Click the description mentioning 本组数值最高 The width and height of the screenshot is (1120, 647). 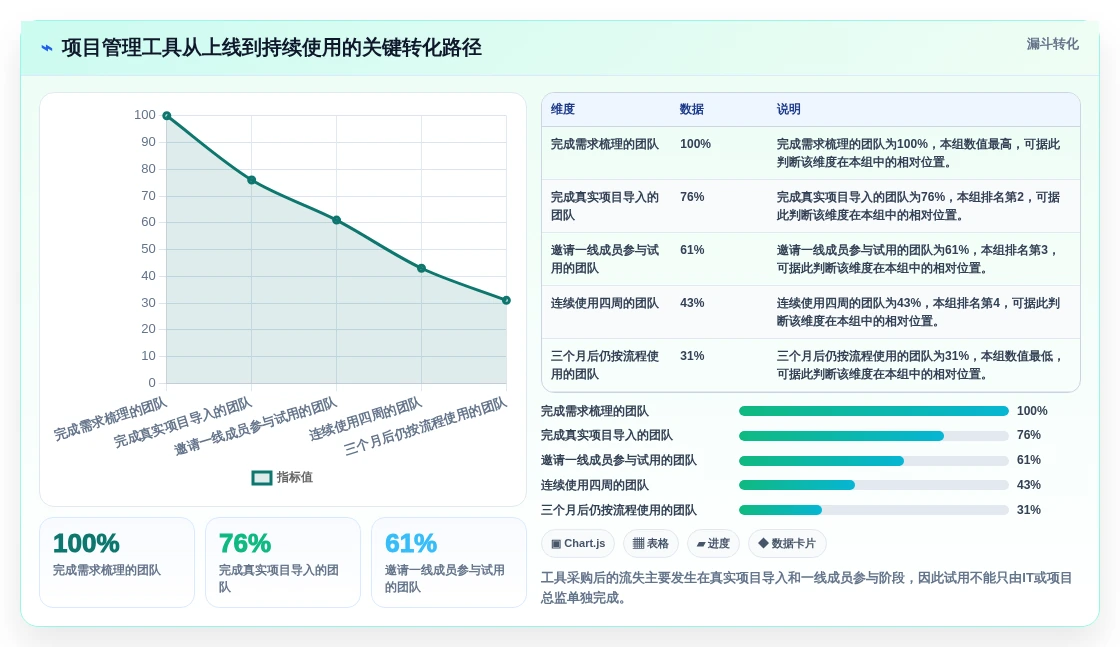[919, 153]
